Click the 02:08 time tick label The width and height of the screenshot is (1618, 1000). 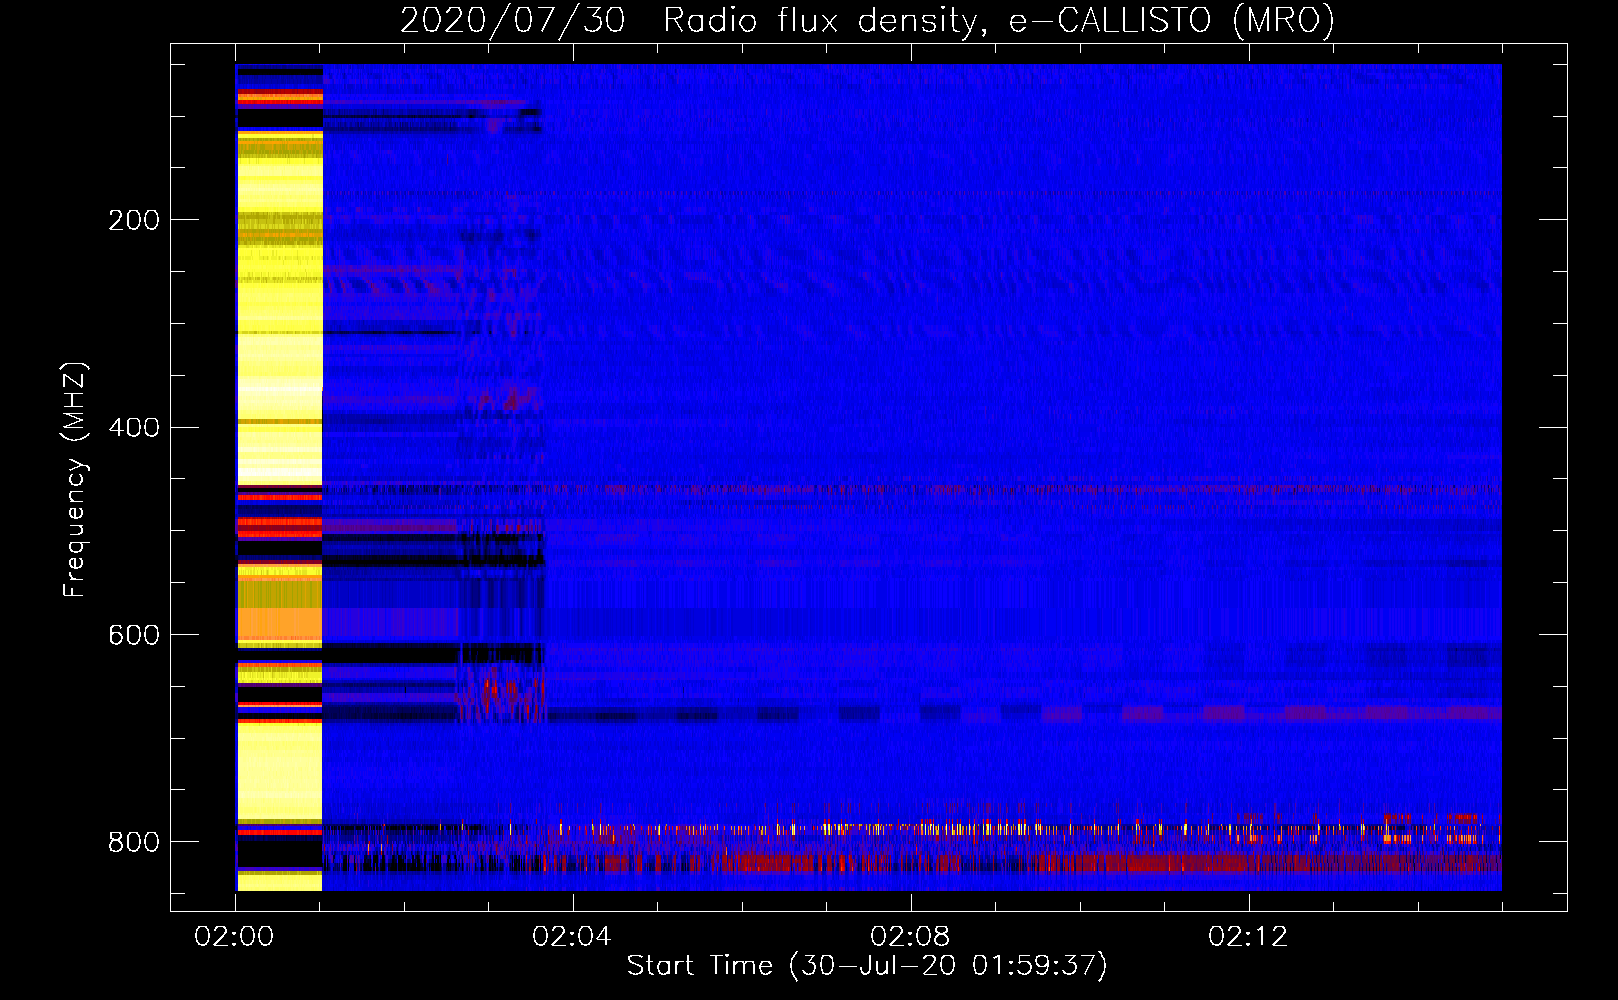pyautogui.click(x=910, y=937)
